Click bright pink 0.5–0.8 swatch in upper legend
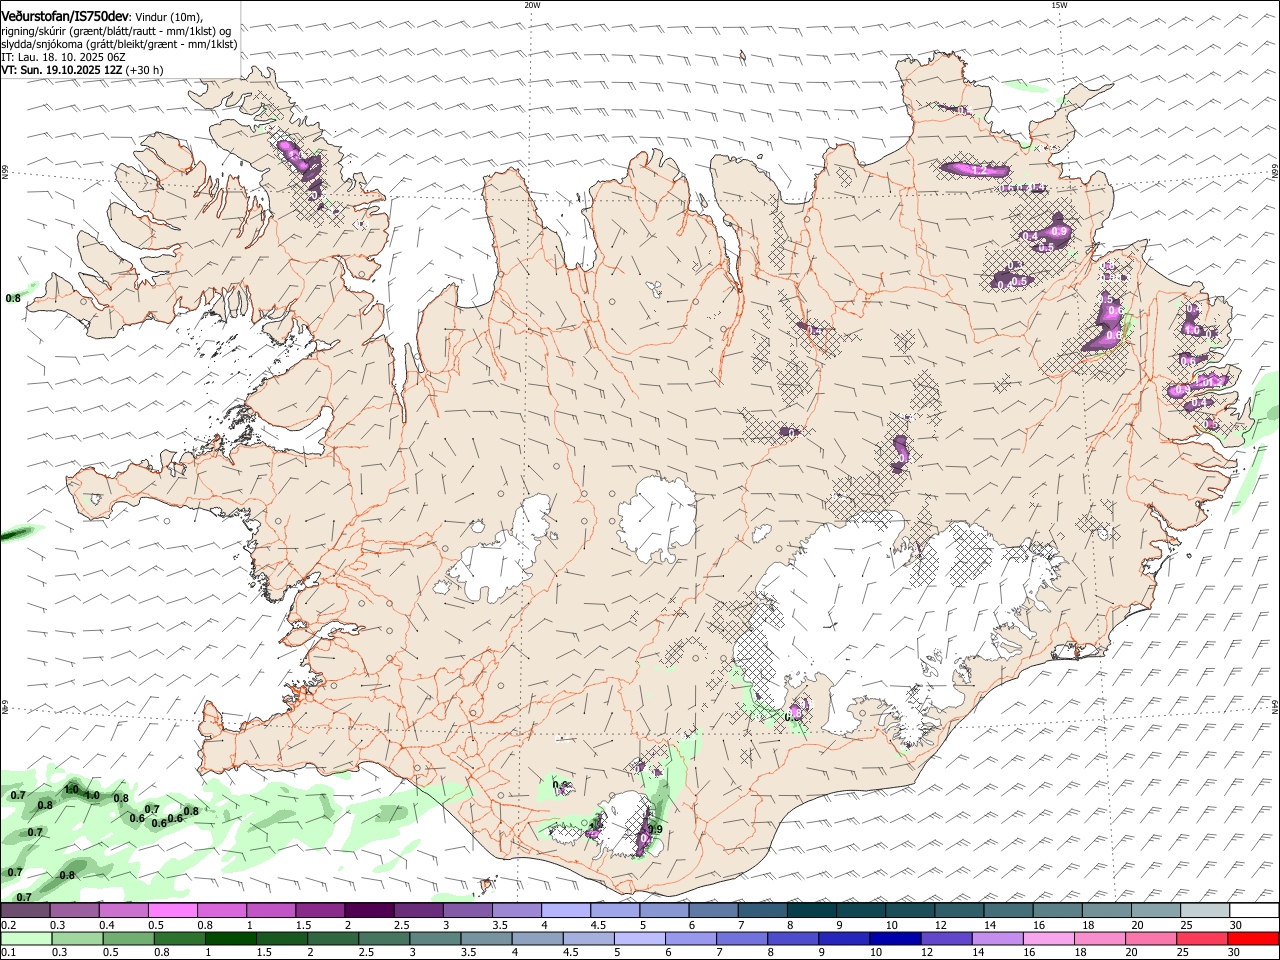This screenshot has height=960, width=1280. pyautogui.click(x=174, y=911)
